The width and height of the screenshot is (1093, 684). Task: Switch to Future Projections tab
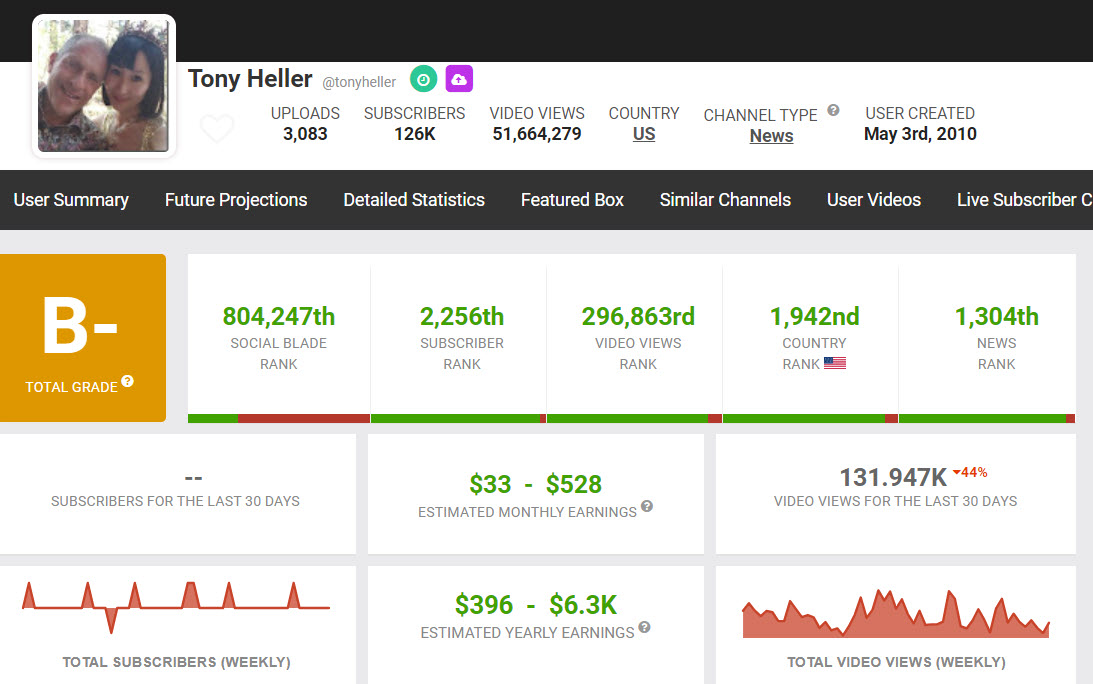[x=236, y=200]
